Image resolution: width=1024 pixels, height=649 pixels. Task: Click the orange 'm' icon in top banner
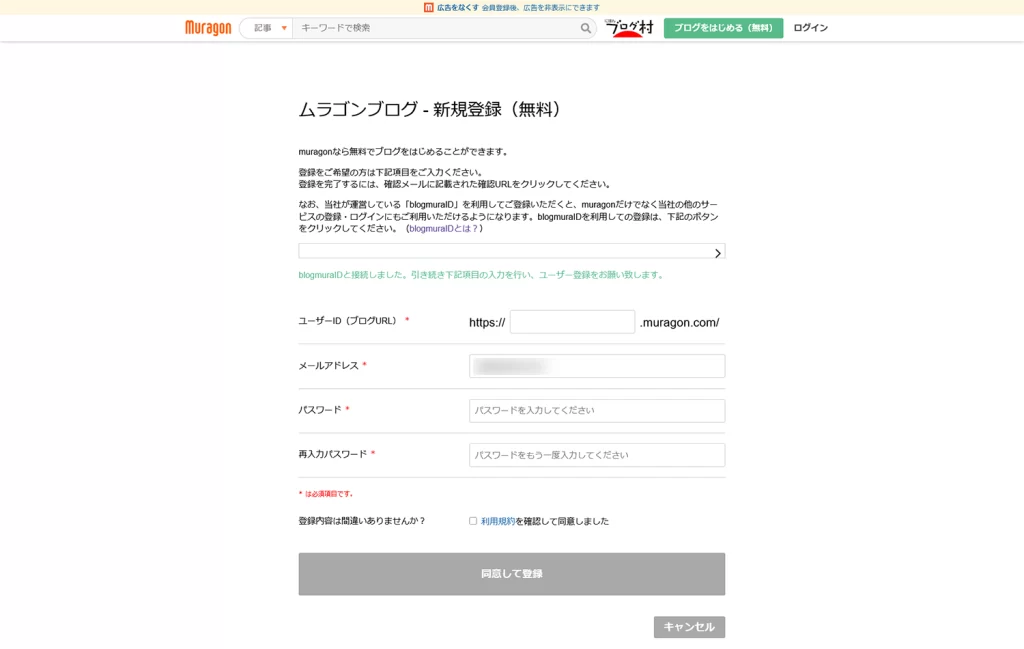click(x=429, y=7)
